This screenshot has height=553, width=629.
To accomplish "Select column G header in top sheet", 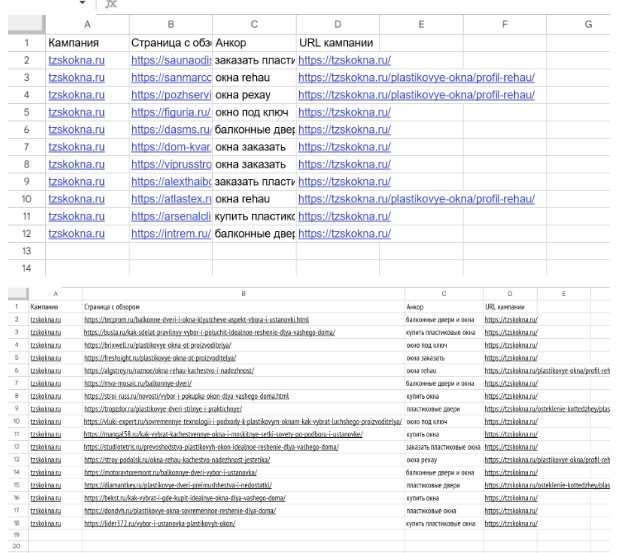I will click(588, 24).
